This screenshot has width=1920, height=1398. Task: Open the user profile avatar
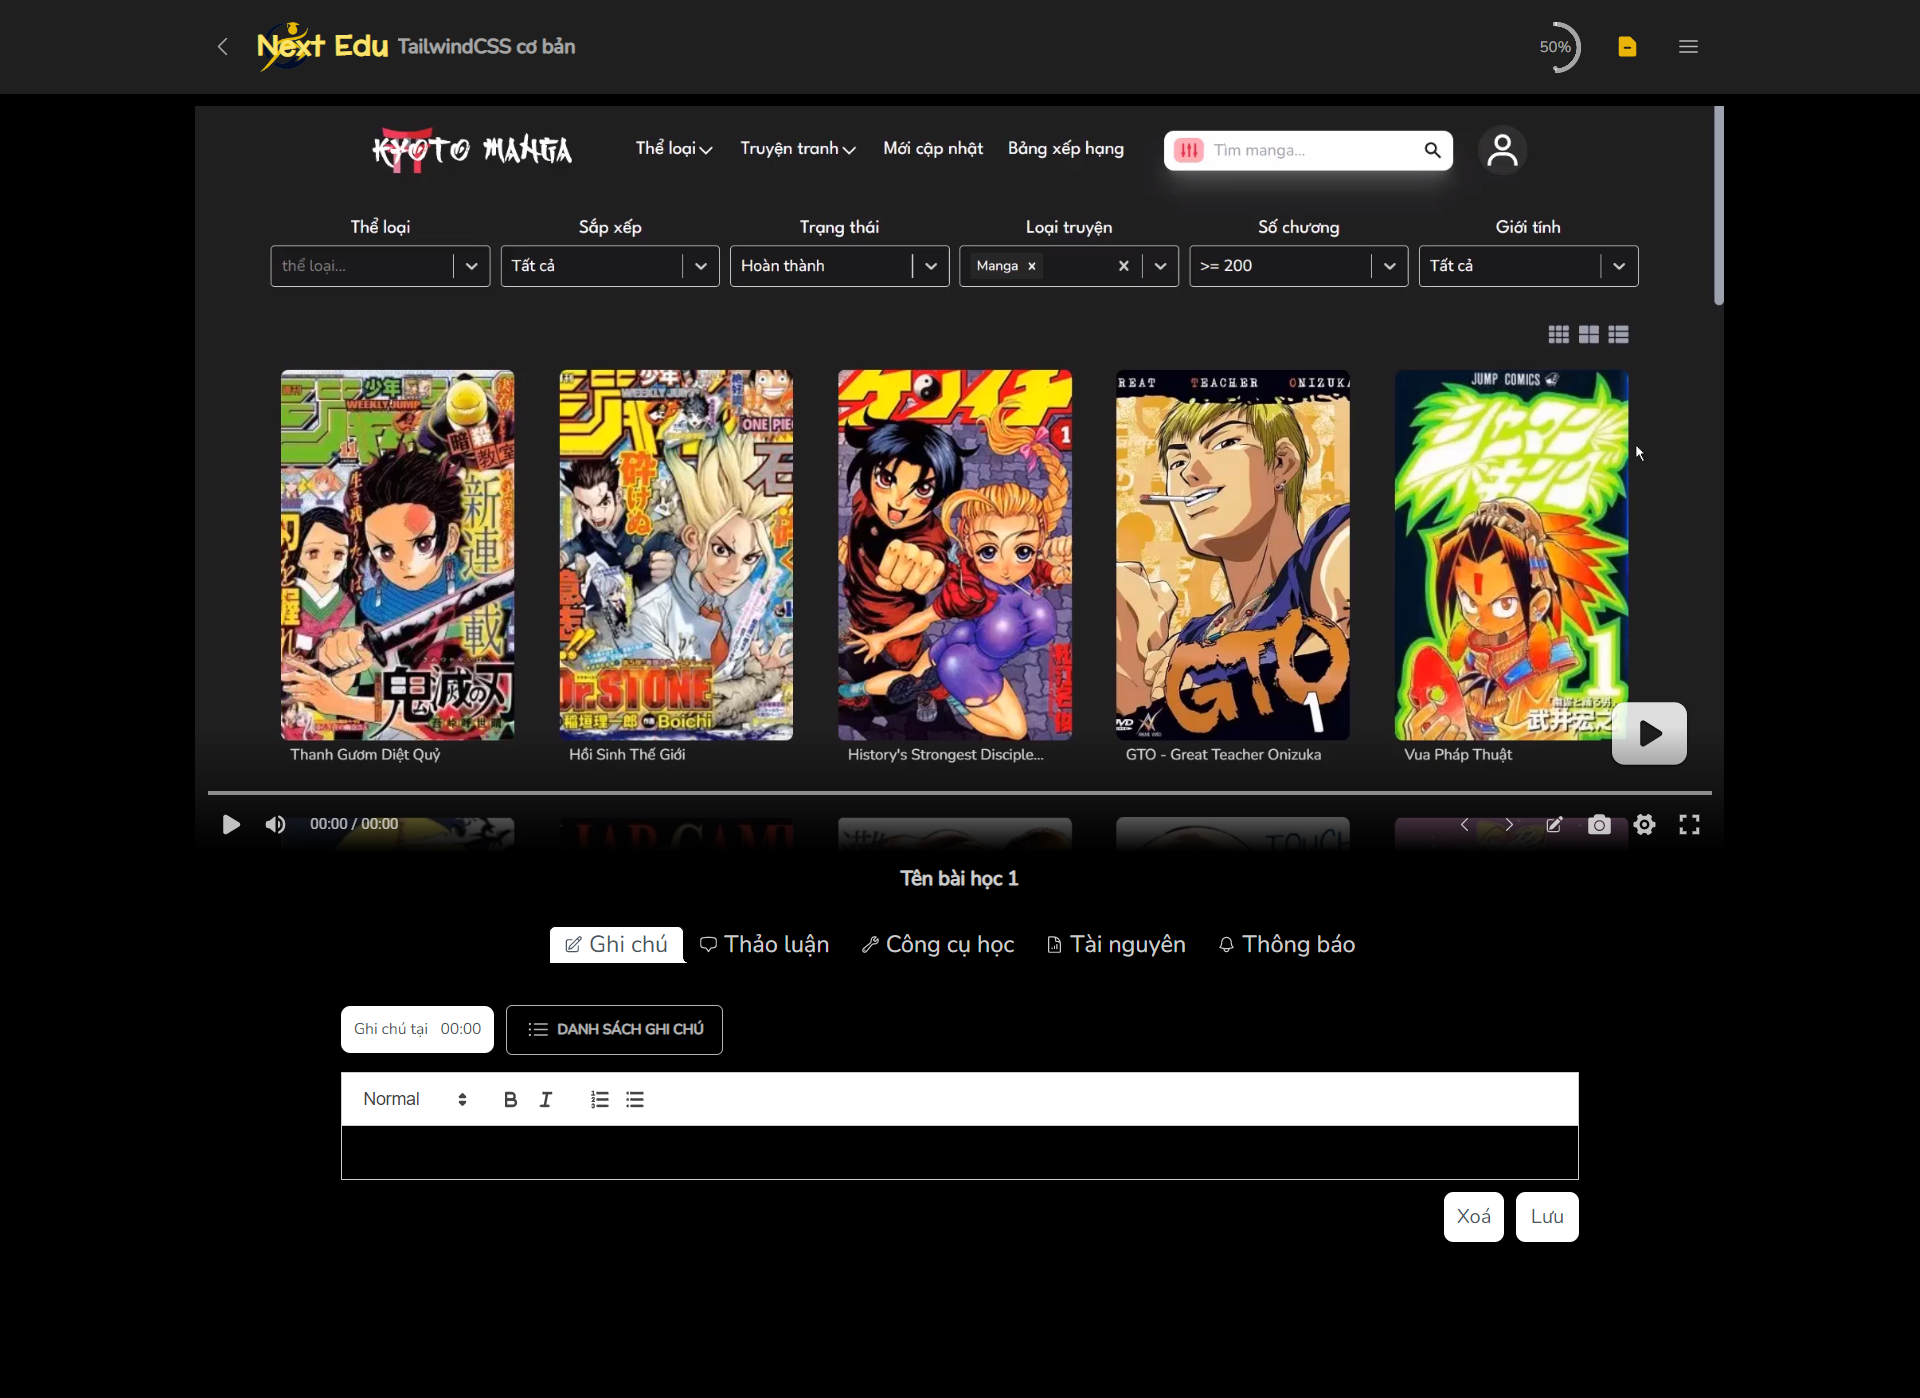[x=1502, y=150]
